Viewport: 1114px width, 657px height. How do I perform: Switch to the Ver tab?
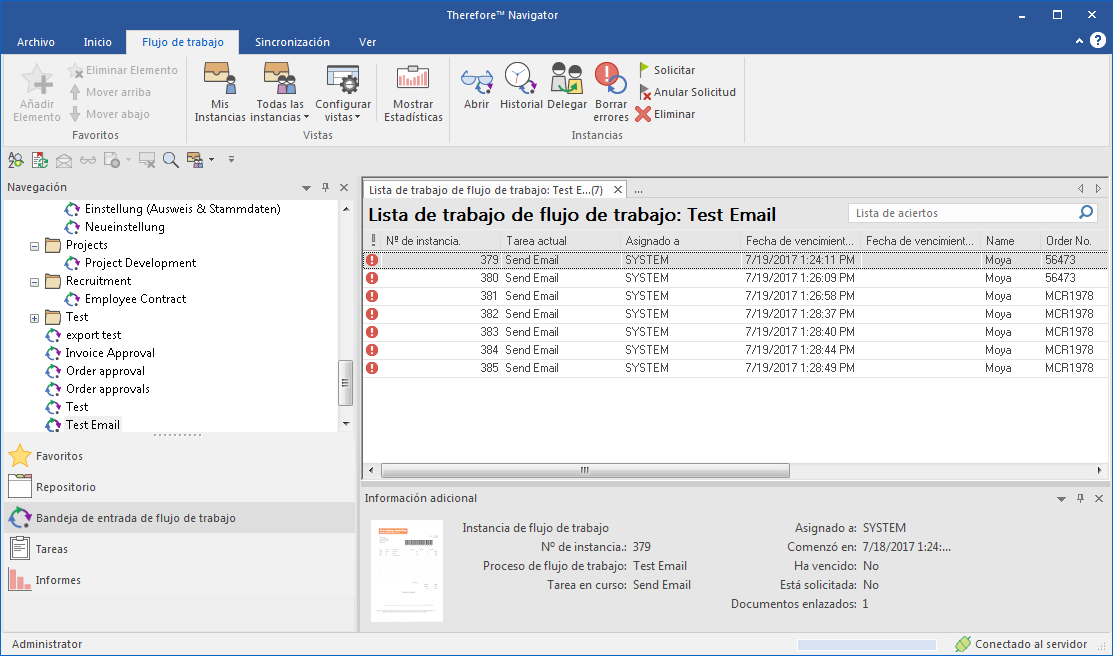[x=367, y=42]
